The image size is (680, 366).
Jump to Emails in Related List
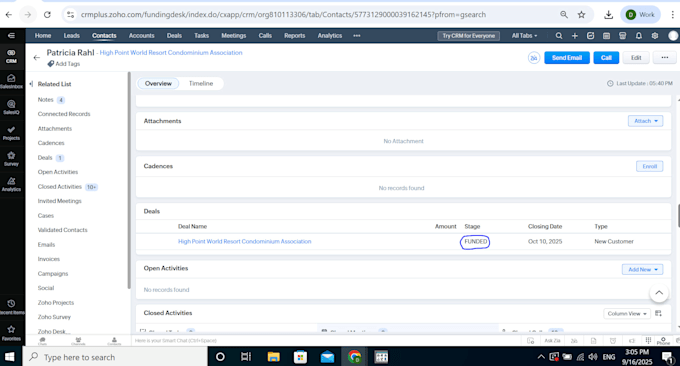coord(46,245)
